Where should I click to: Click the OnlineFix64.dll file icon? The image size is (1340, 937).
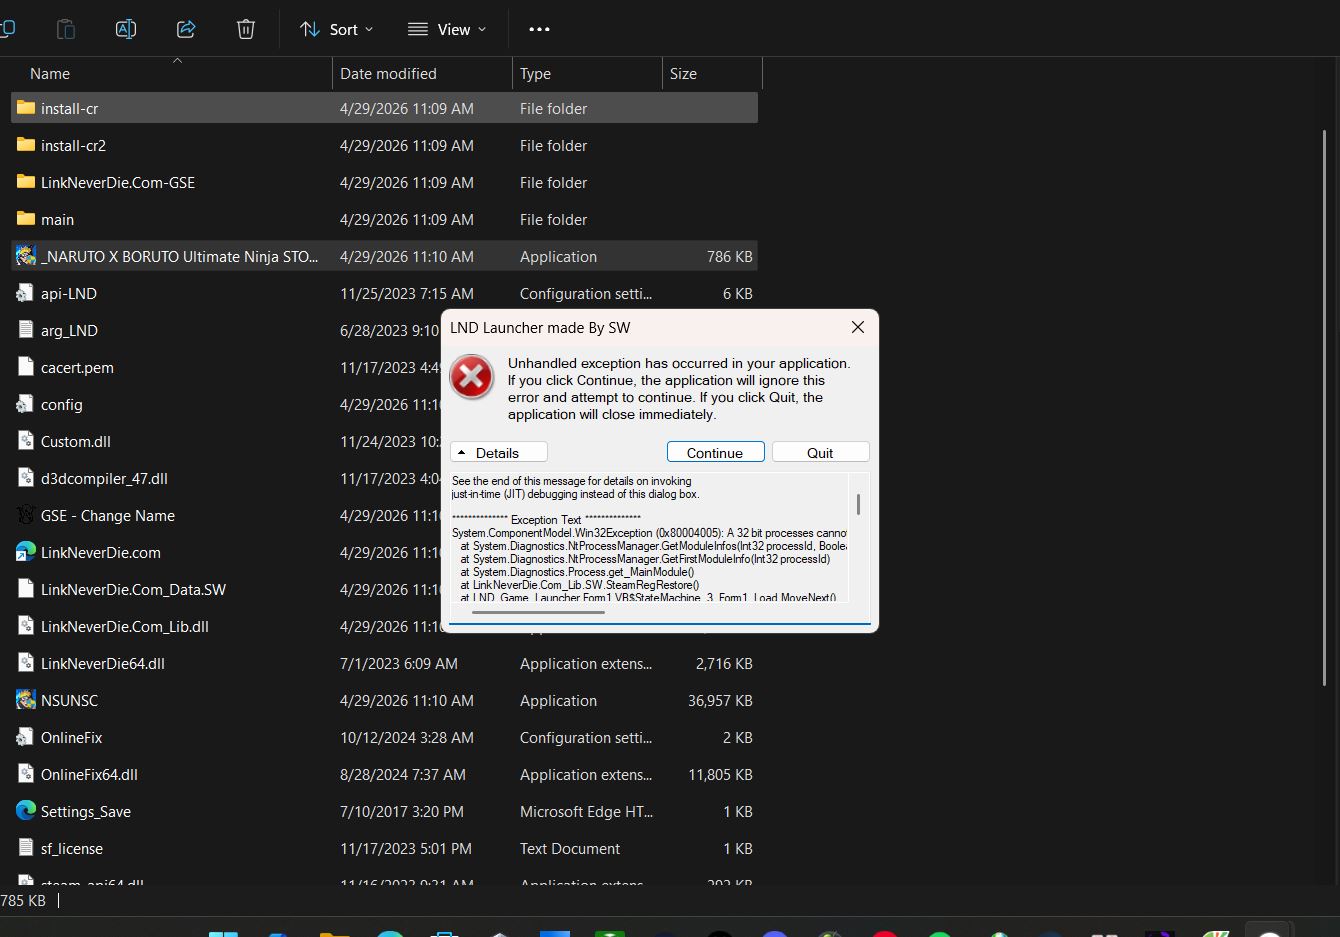pos(26,774)
